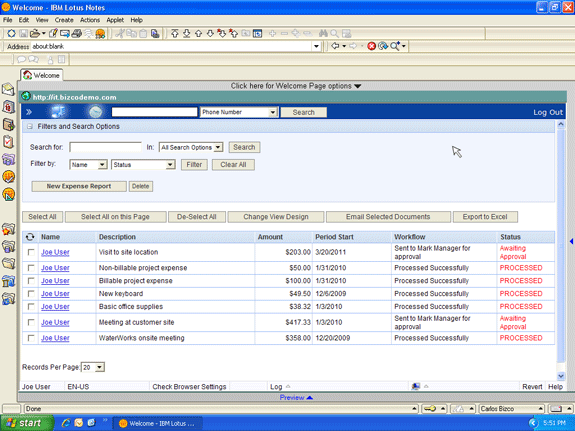Viewport: 575px width, 431px height.
Task: Open the Help menu
Action: click(136, 20)
